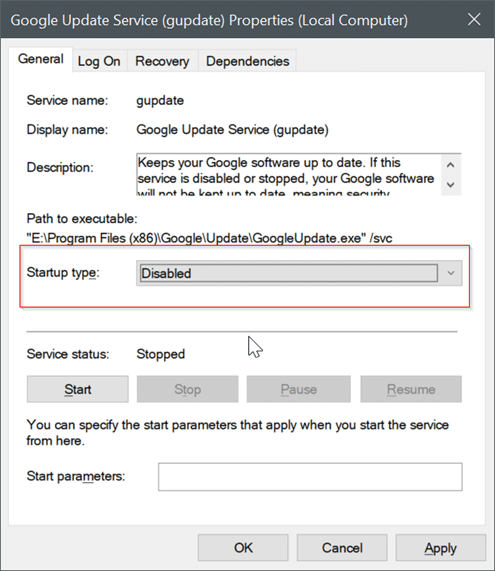Click the Start service button

pos(78,389)
